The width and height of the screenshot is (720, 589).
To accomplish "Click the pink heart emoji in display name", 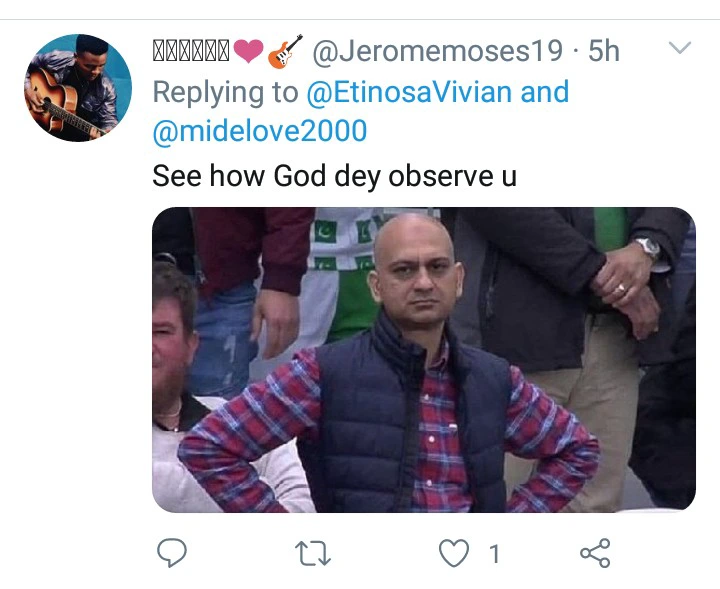I will click(x=248, y=50).
